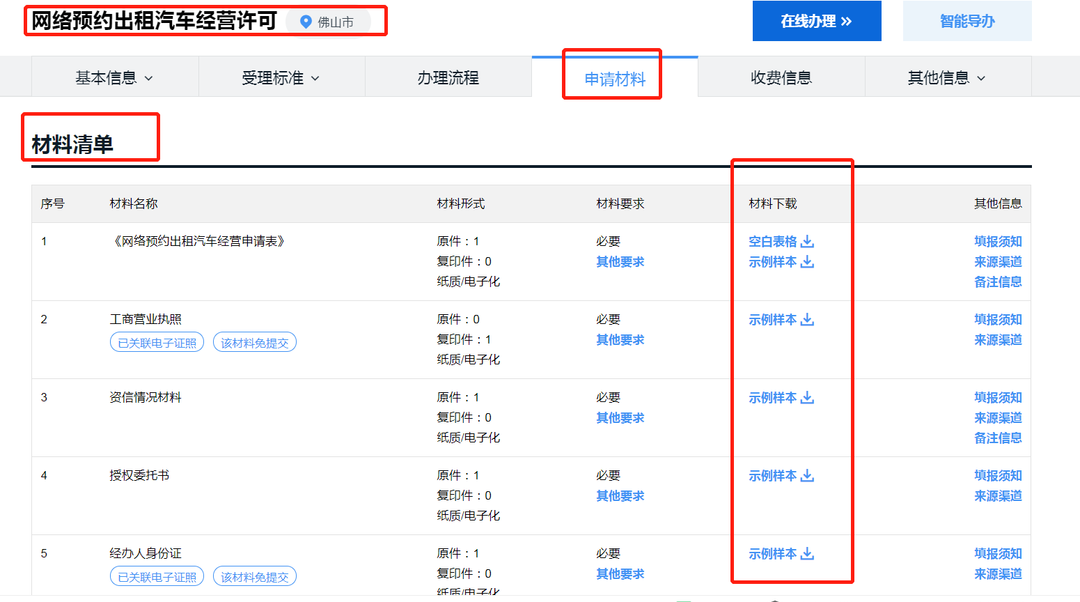The image size is (1080, 602).
Task: Open the 收费信息 tab
Action: [781, 78]
